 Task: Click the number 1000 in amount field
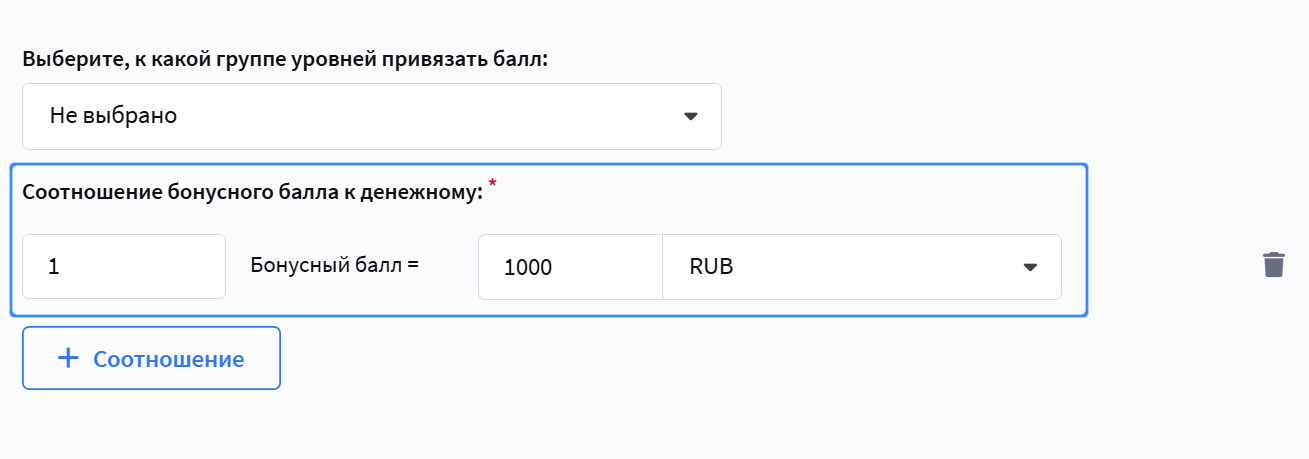pyautogui.click(x=529, y=268)
